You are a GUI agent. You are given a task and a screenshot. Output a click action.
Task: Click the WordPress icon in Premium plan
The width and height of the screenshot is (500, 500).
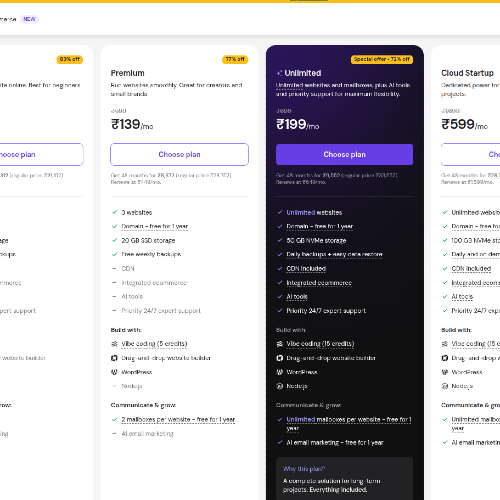(x=114, y=372)
